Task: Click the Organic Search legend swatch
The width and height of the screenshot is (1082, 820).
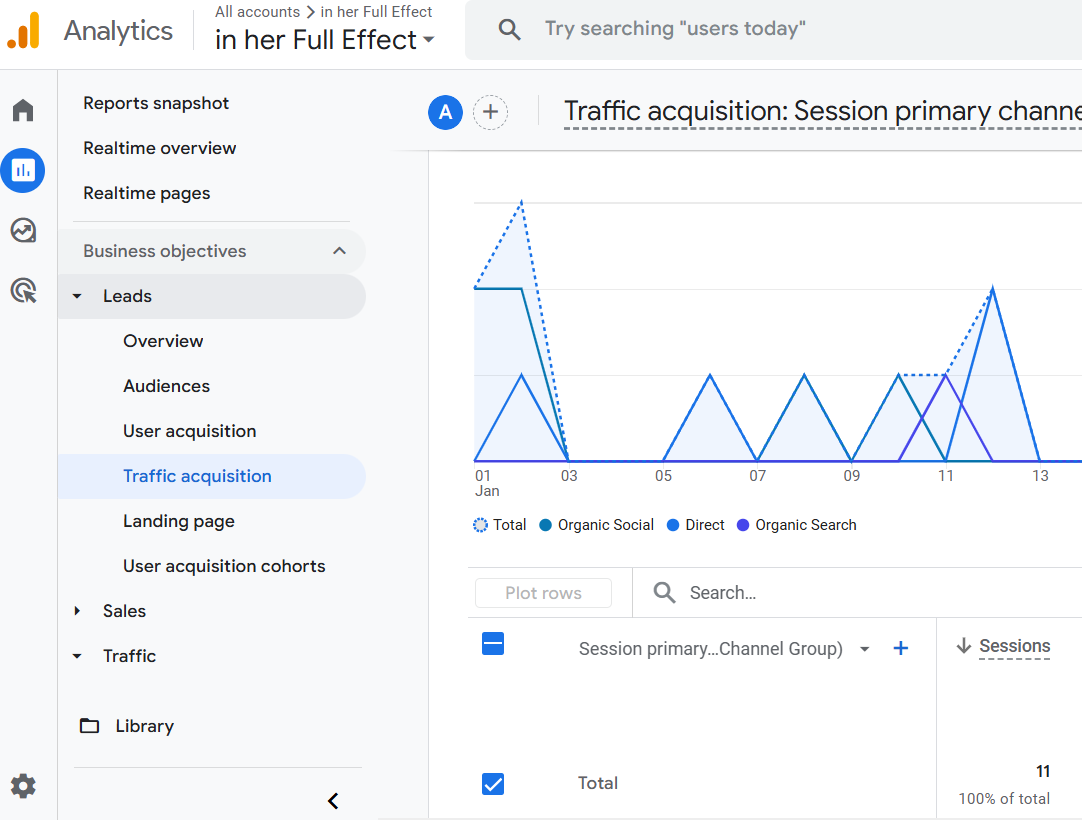Action: coord(743,525)
